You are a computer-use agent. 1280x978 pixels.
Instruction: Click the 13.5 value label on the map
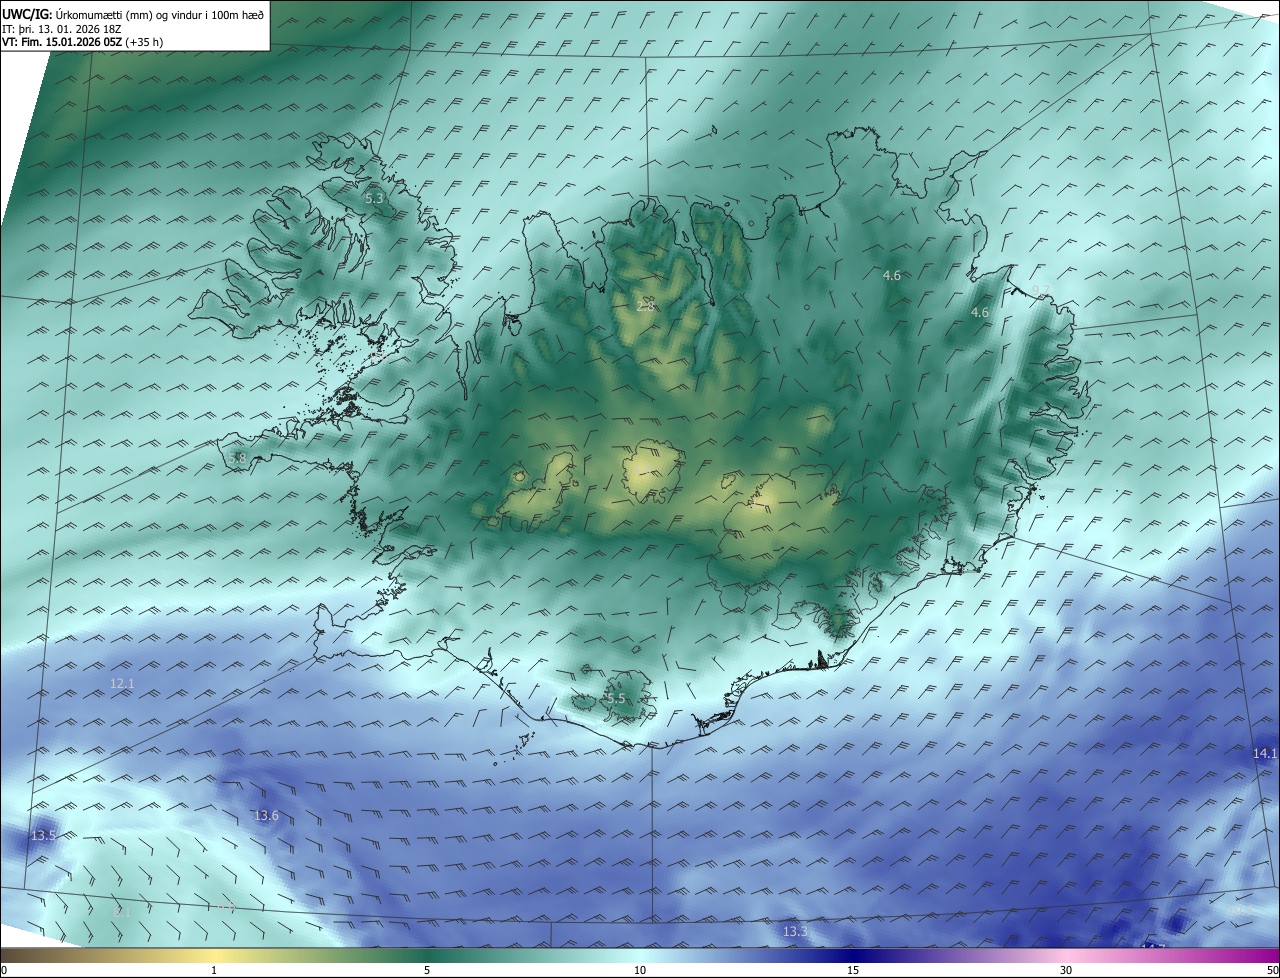43,835
